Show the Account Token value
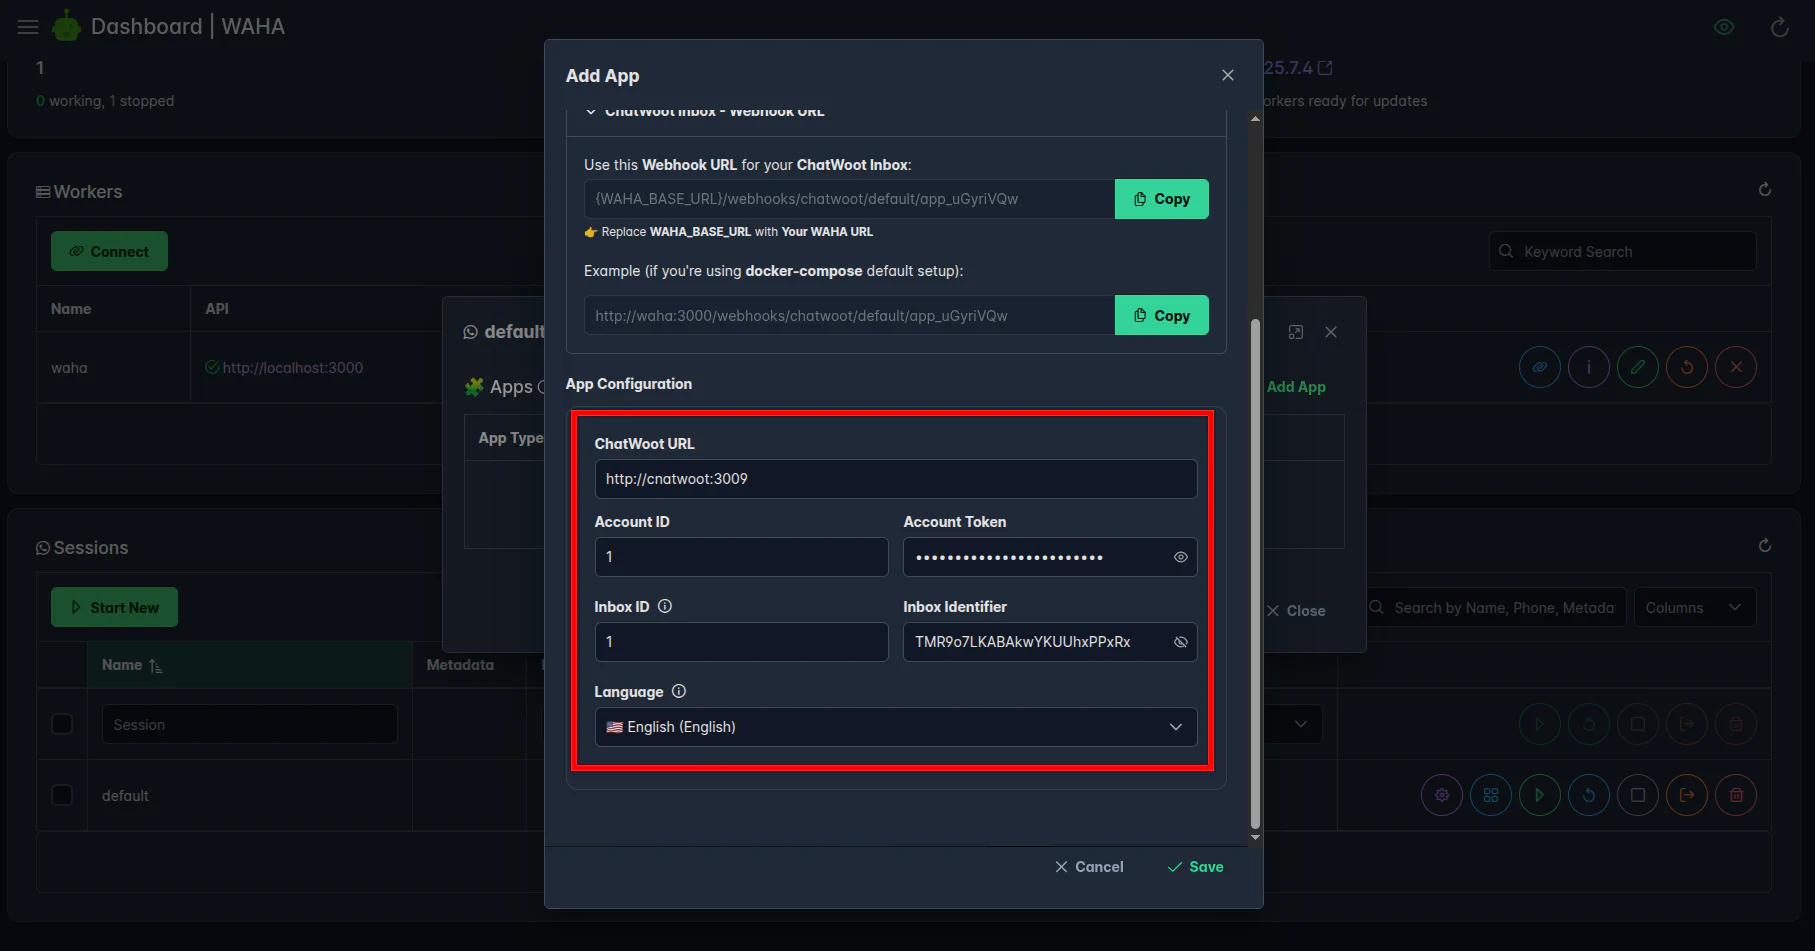This screenshot has height=951, width=1815. [x=1181, y=557]
